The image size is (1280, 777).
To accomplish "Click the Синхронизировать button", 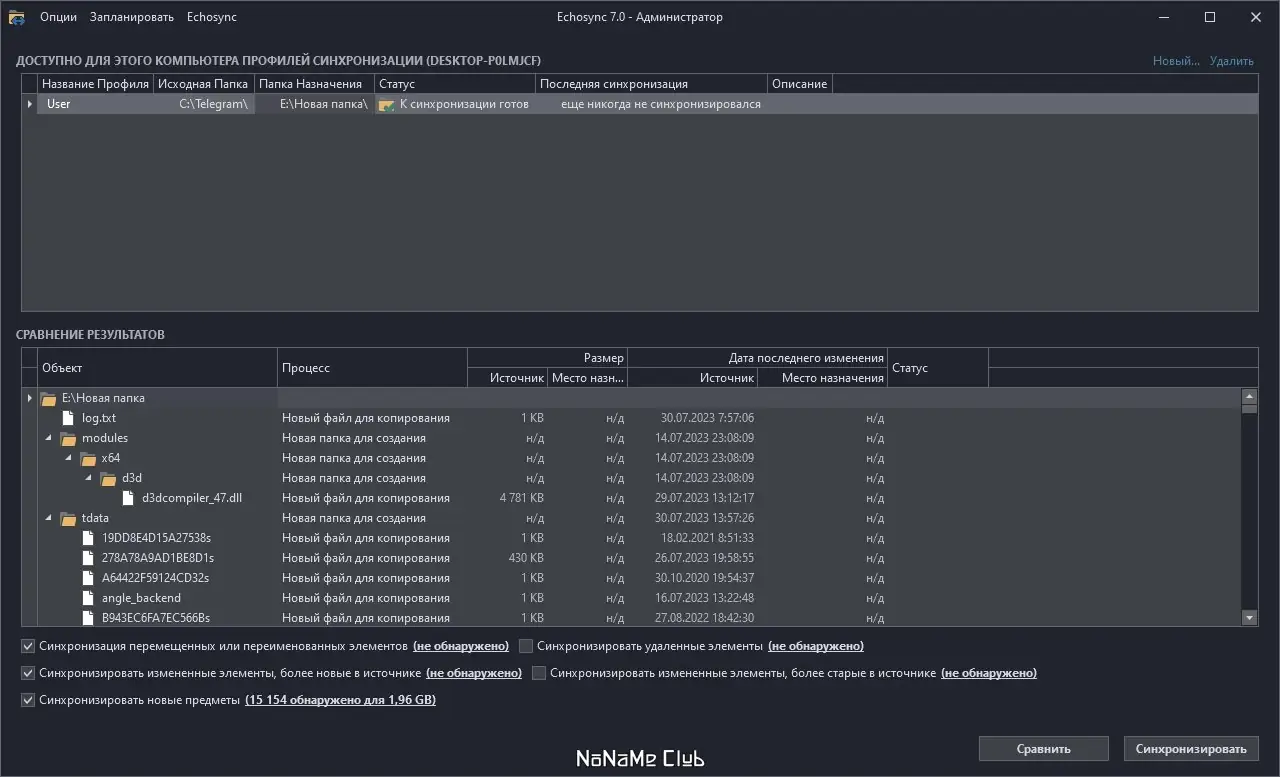I will point(1191,748).
